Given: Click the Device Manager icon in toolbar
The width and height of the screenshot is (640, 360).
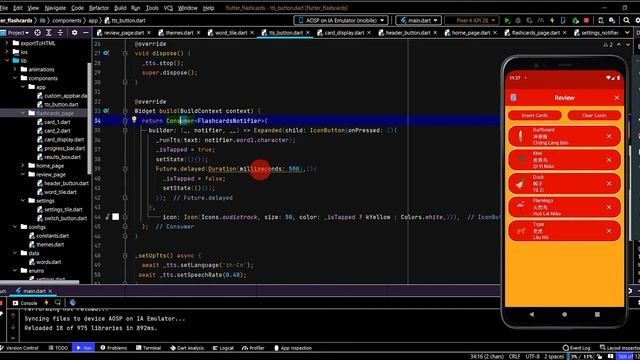Looking at the screenshot, I should point(601,20).
